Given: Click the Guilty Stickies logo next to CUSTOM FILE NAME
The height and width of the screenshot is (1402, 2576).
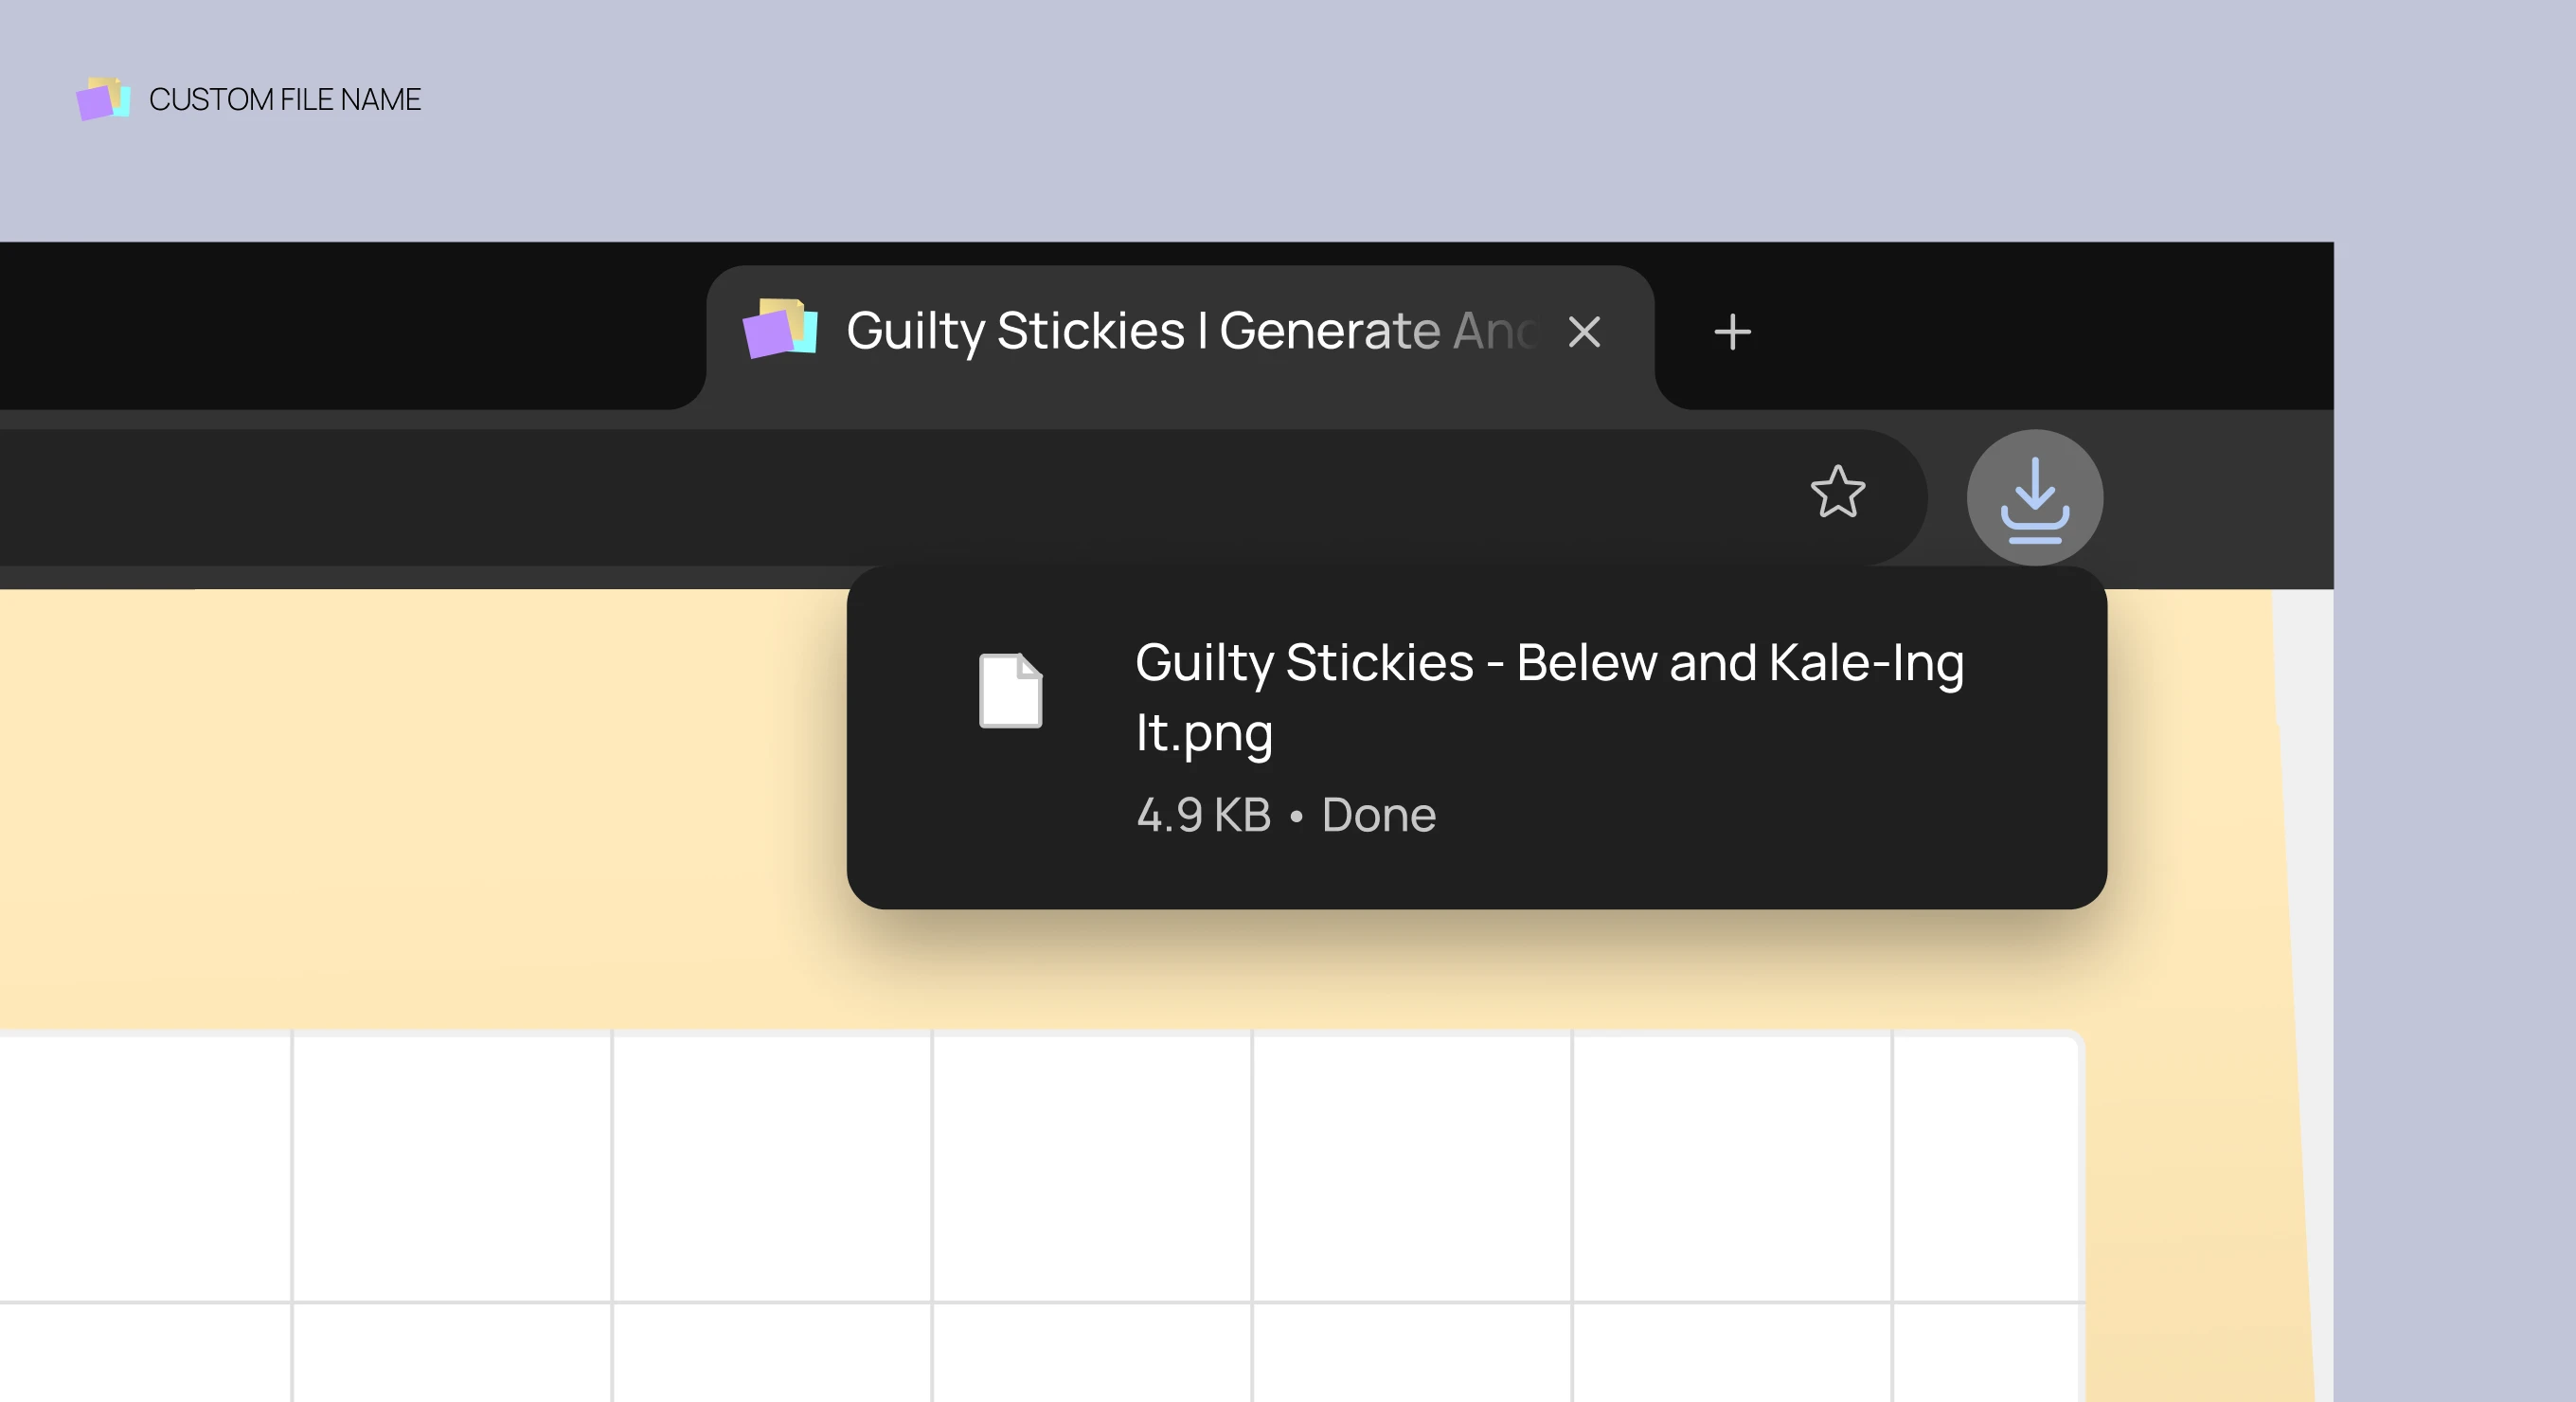Looking at the screenshot, I should click(x=103, y=99).
